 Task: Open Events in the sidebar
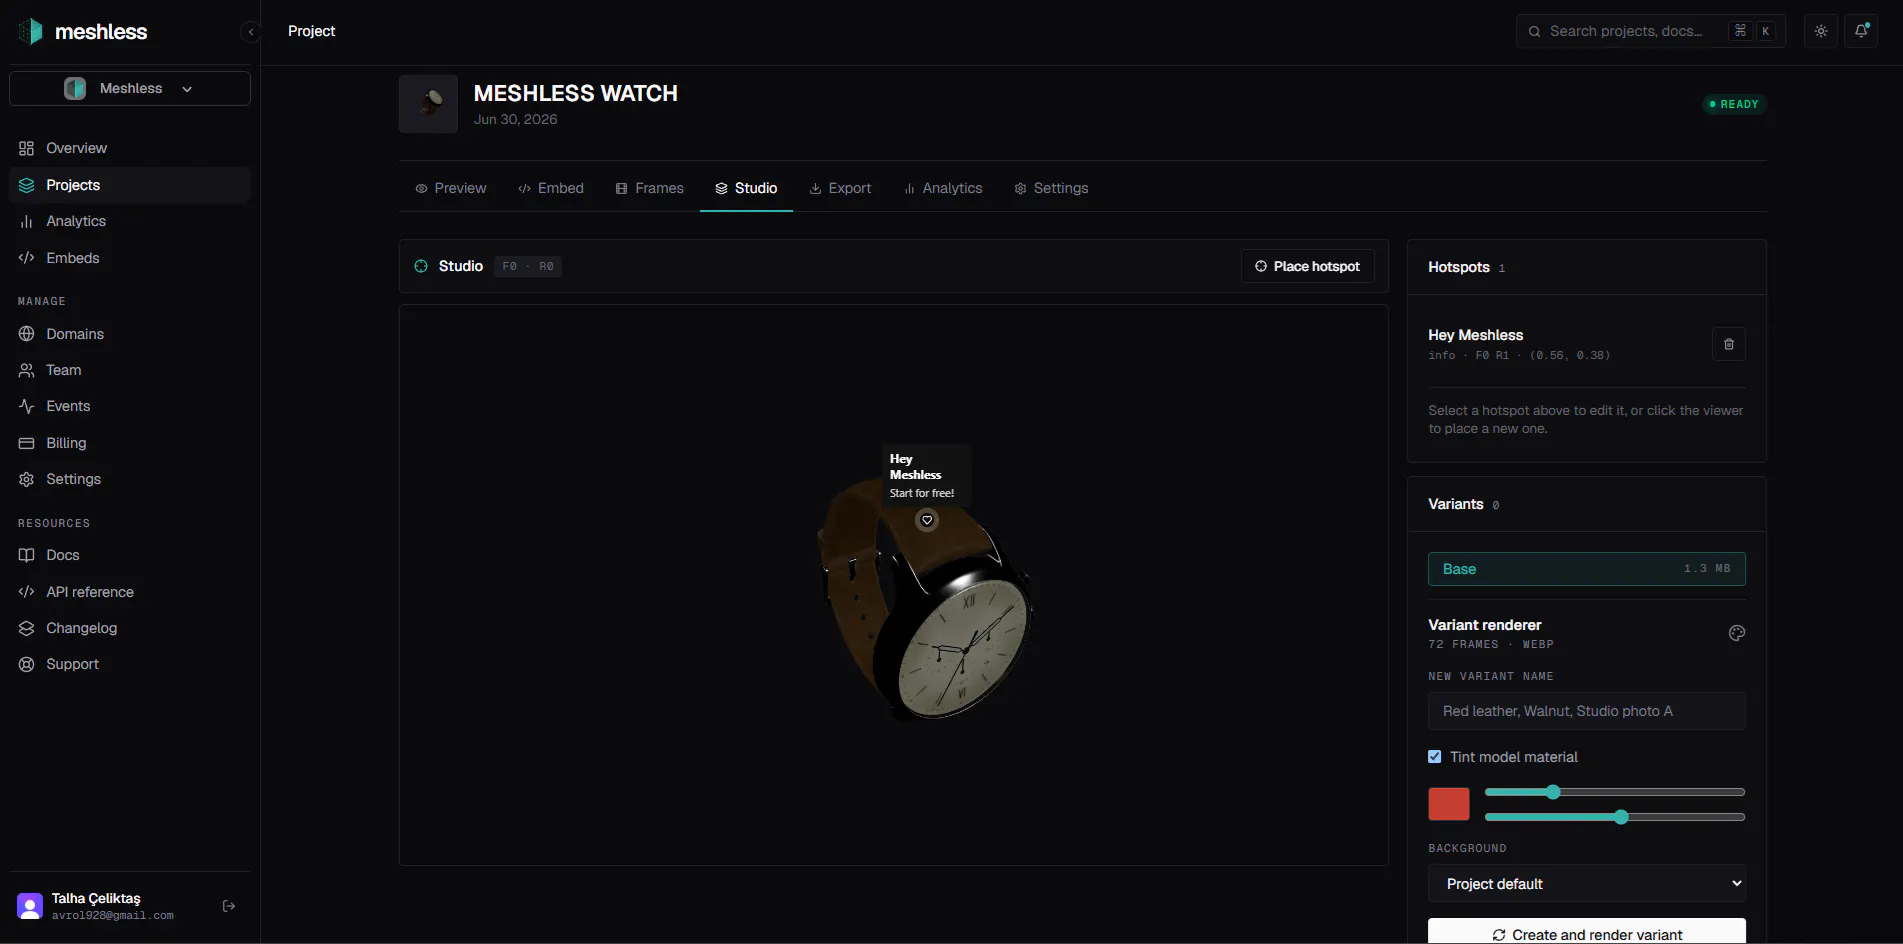pyautogui.click(x=130, y=406)
